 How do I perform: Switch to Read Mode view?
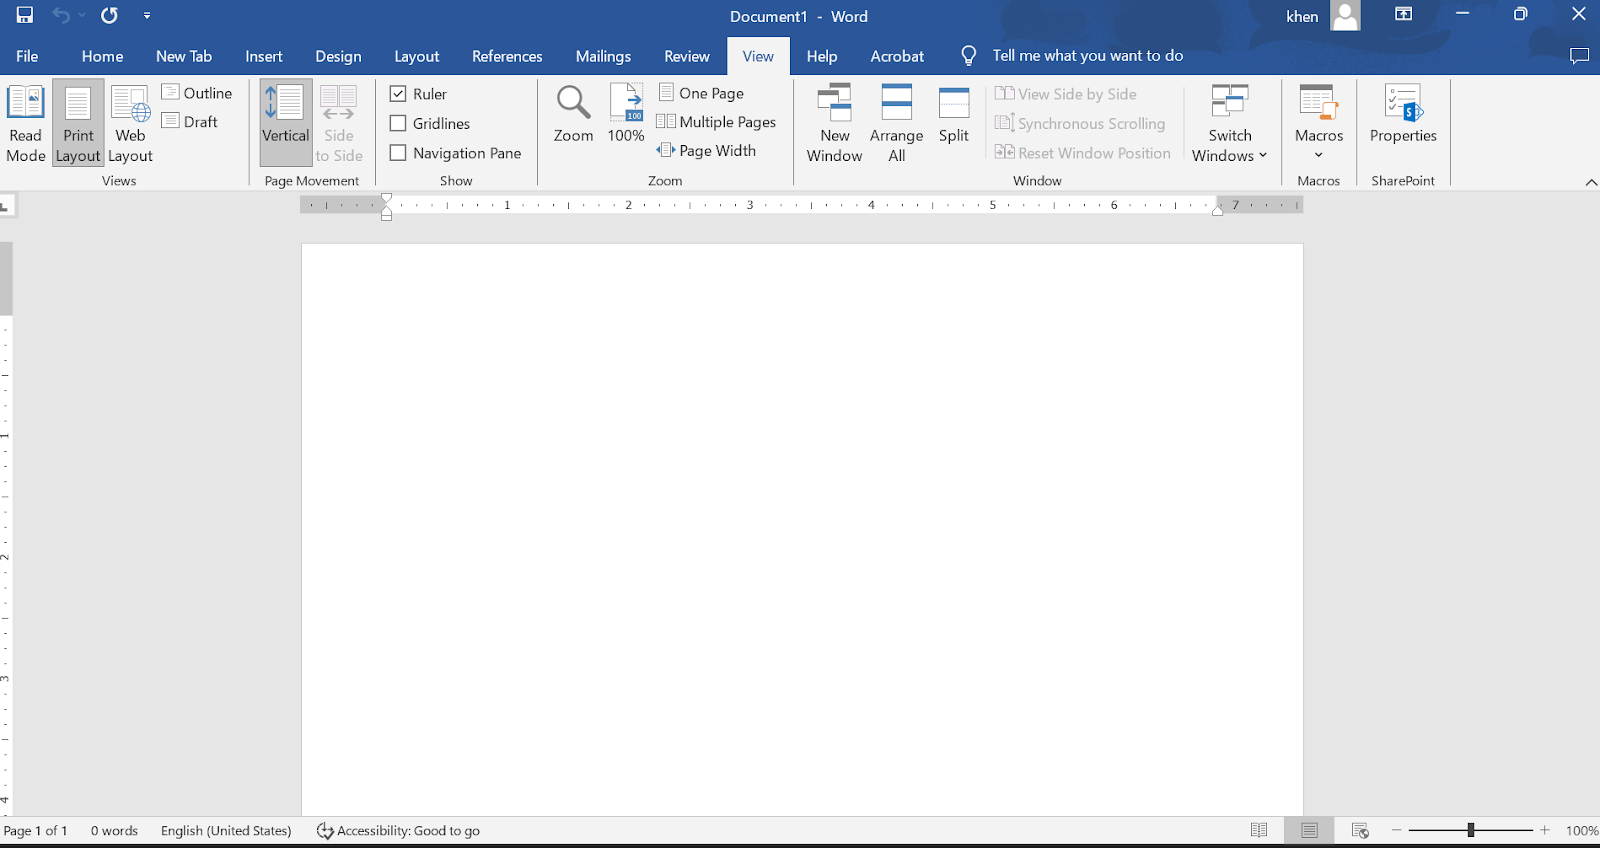[x=26, y=123]
